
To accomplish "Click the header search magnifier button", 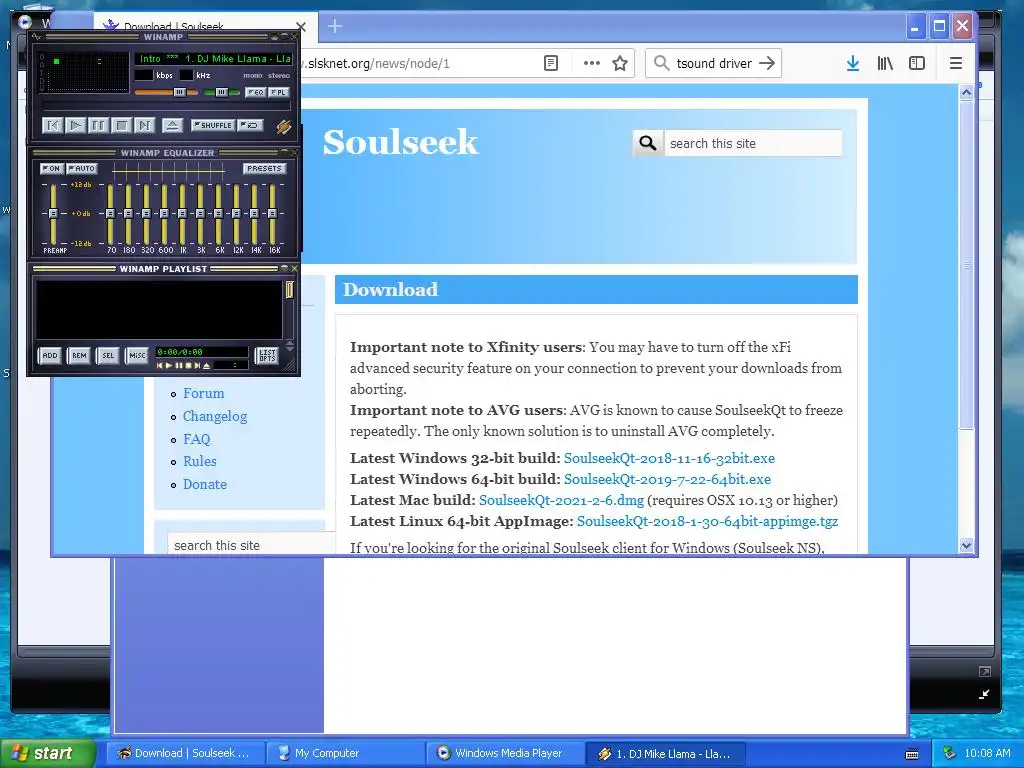I will point(648,143).
